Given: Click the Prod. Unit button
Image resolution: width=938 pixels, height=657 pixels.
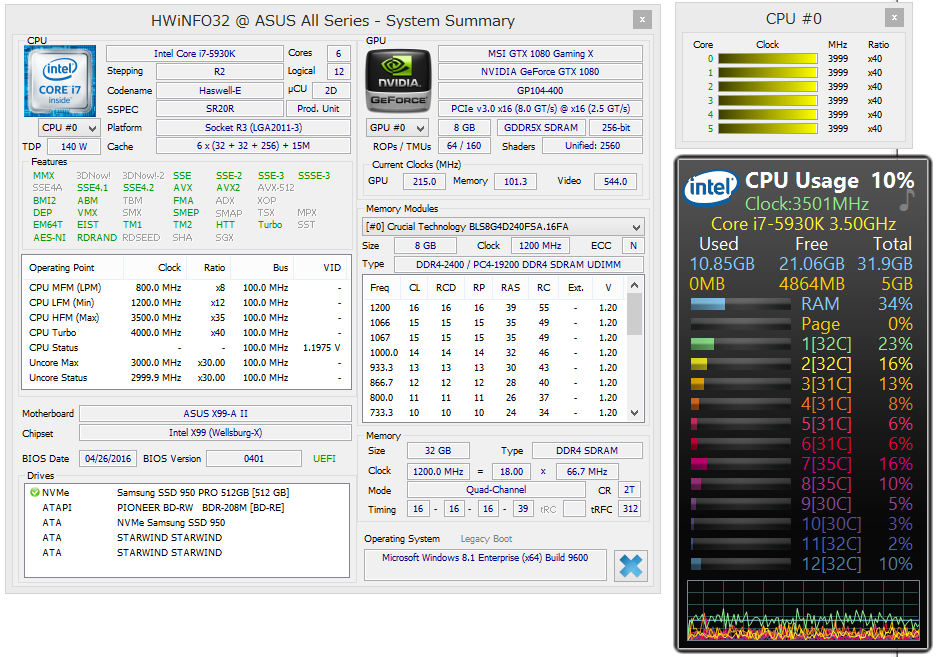Looking at the screenshot, I should click(x=319, y=109).
